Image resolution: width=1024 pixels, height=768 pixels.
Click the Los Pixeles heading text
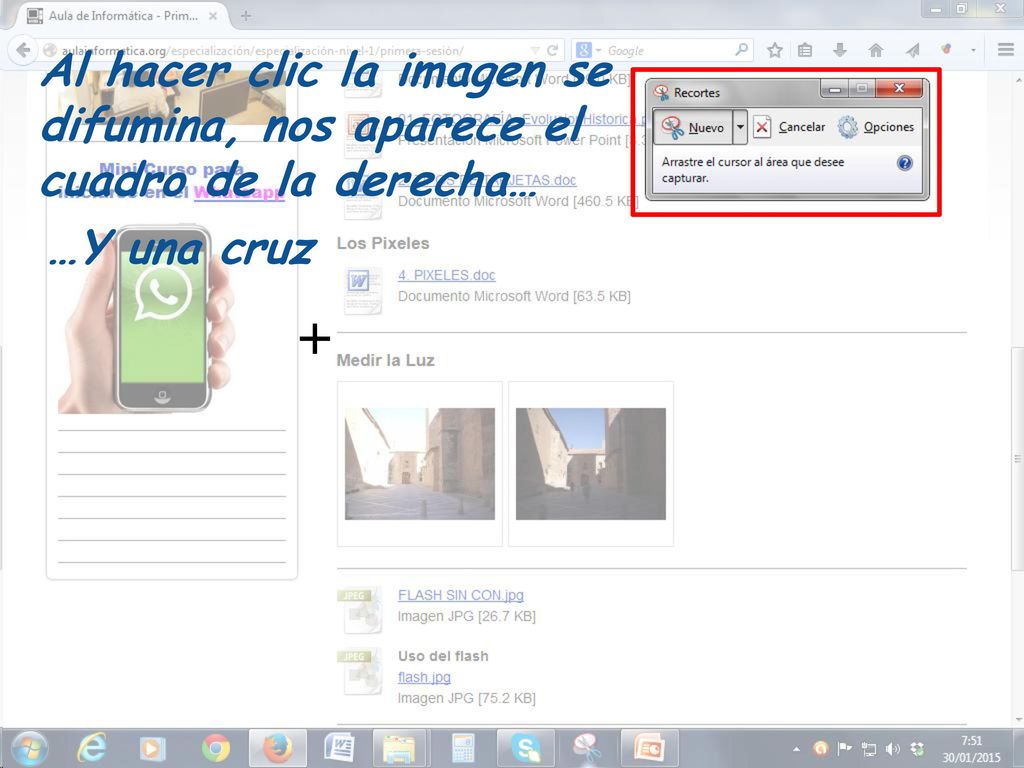pyautogui.click(x=383, y=244)
